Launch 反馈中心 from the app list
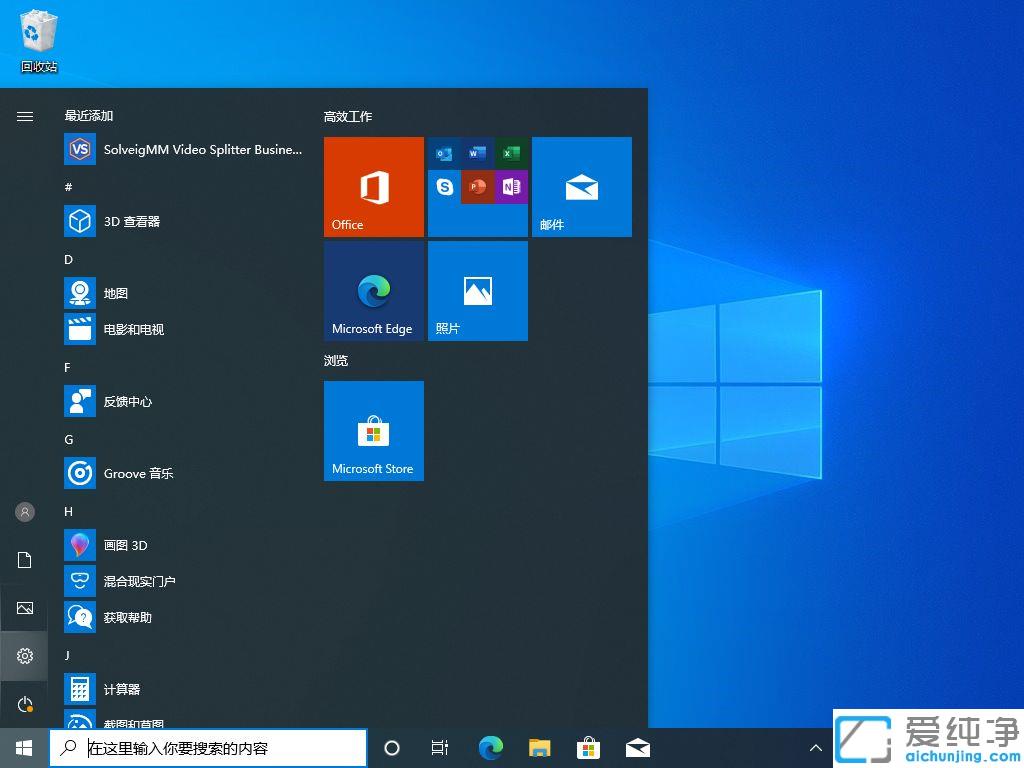Viewport: 1024px width, 768px height. point(127,401)
